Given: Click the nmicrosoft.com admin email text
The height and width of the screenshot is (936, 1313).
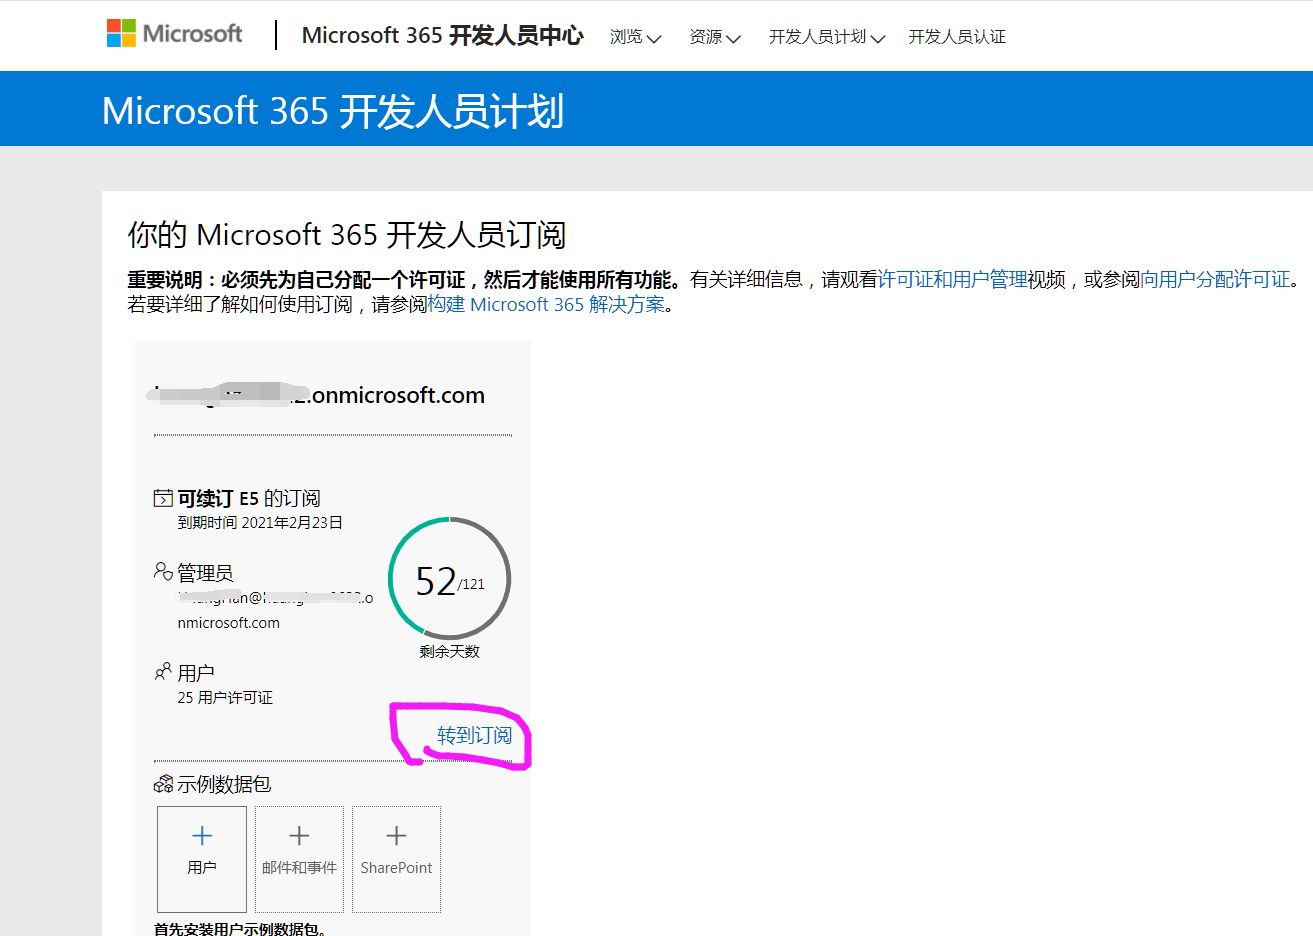Looking at the screenshot, I should tap(229, 623).
